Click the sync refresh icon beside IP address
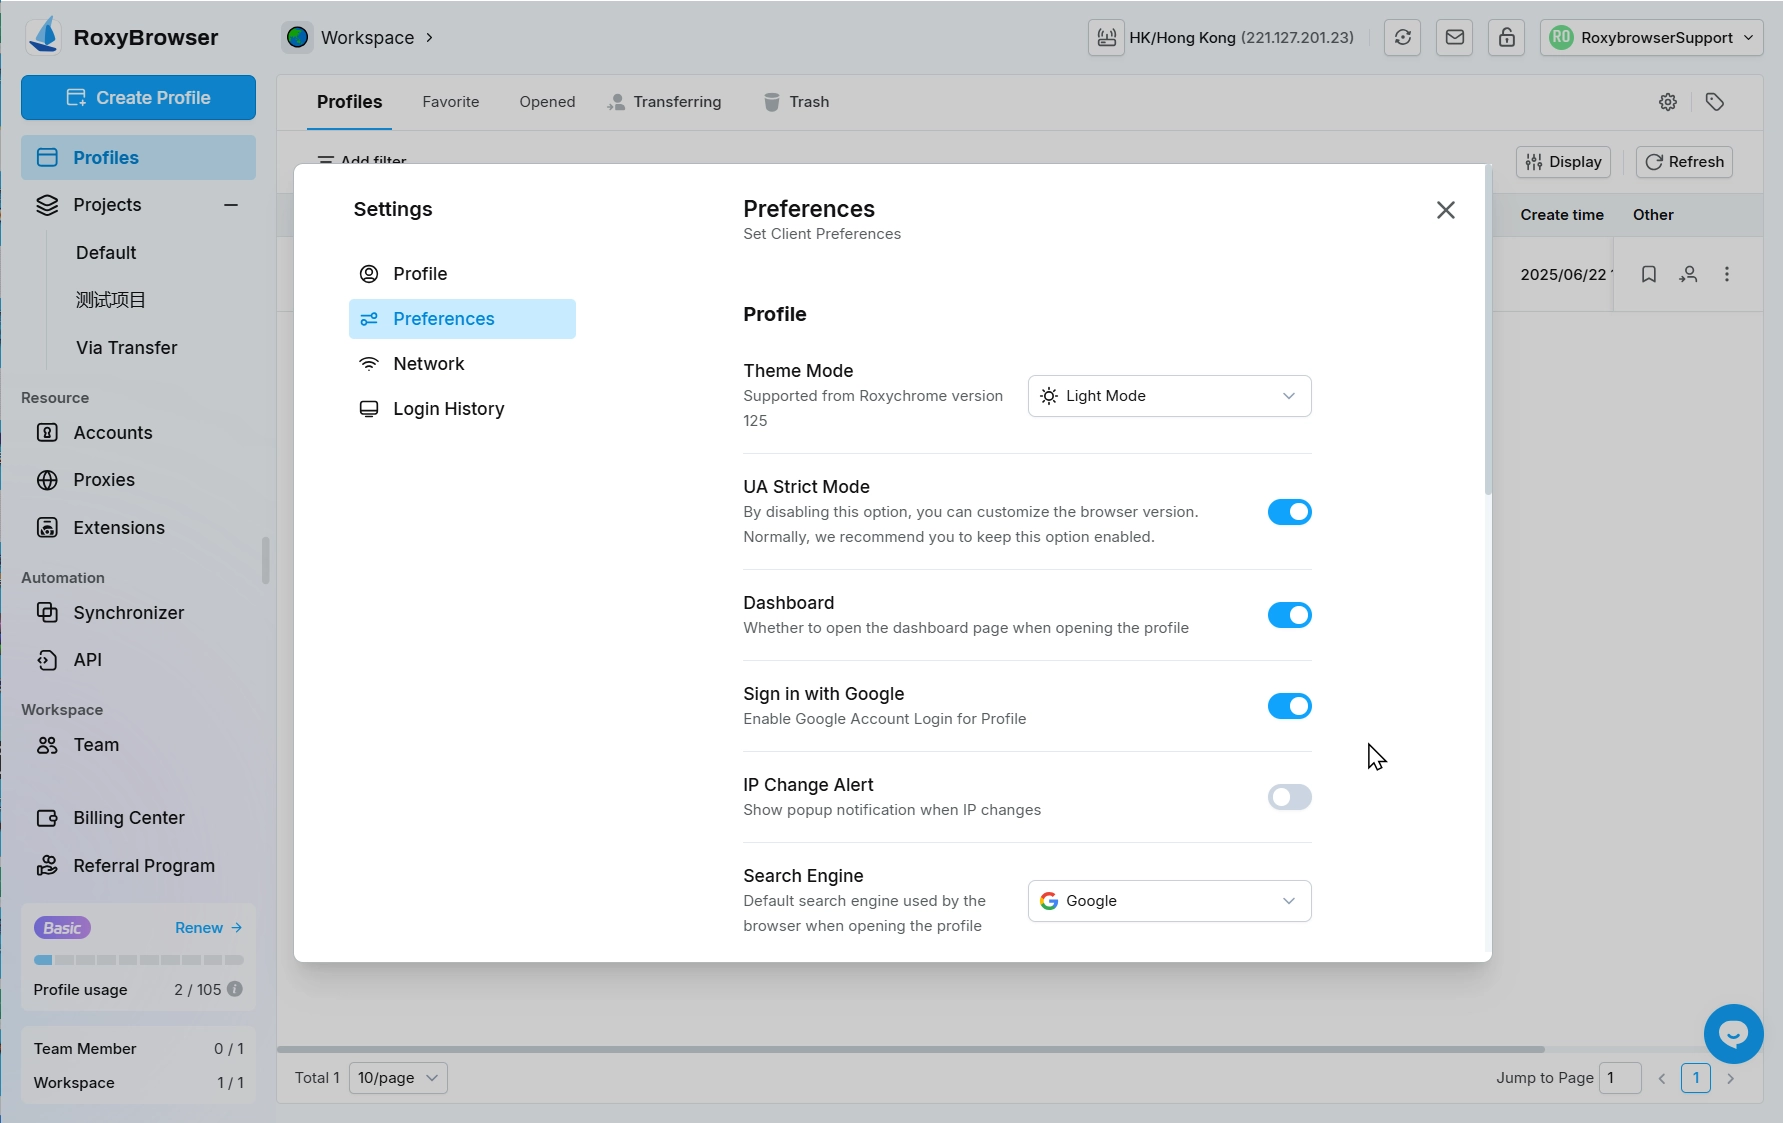Screen dimensions: 1783x1123 pyautogui.click(x=1402, y=38)
